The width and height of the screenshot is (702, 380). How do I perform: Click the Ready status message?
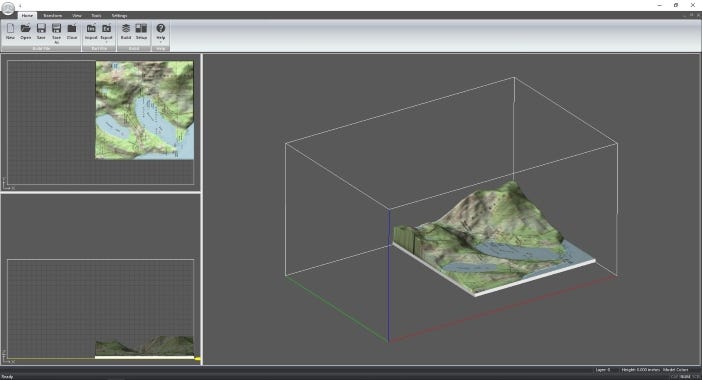[8, 376]
